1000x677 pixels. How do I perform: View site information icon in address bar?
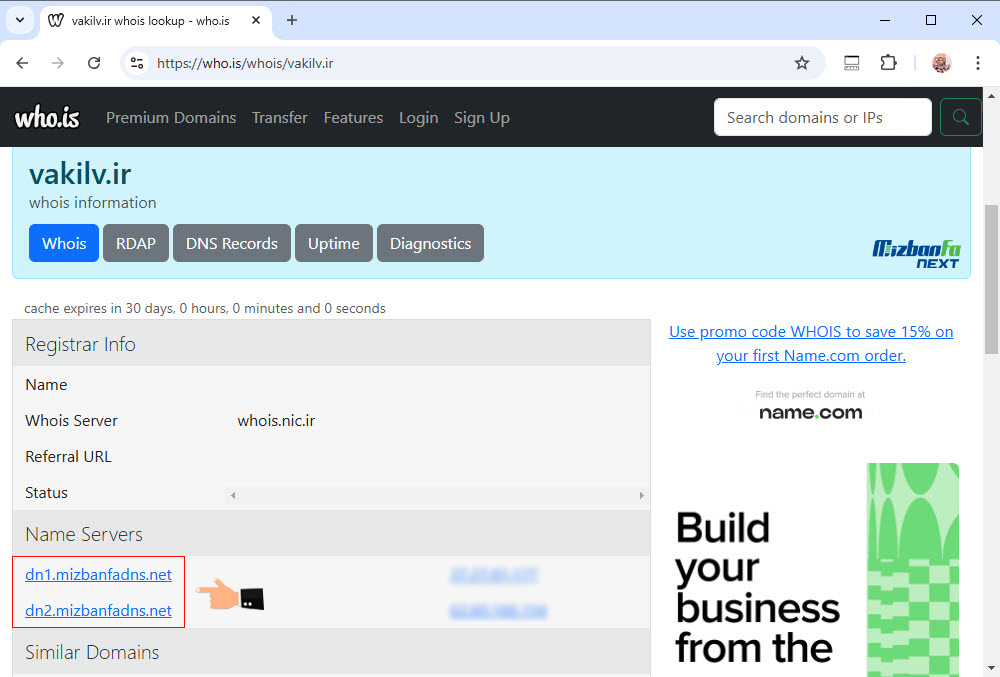pyautogui.click(x=136, y=63)
